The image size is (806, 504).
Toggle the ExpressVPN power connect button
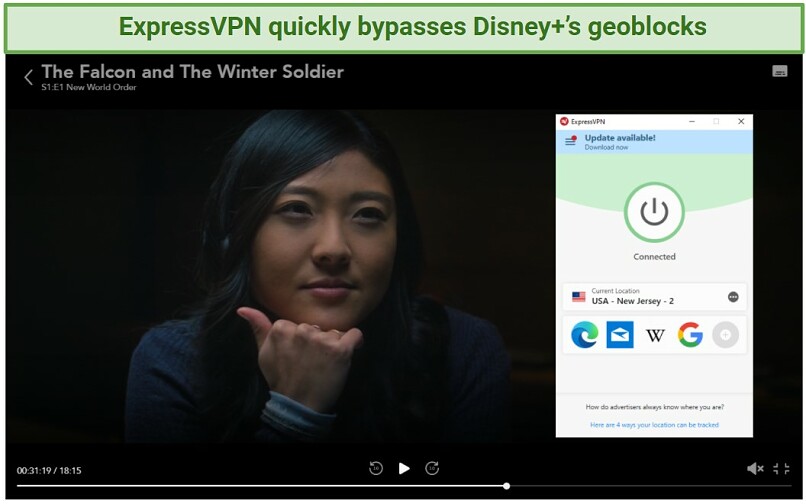(x=654, y=212)
